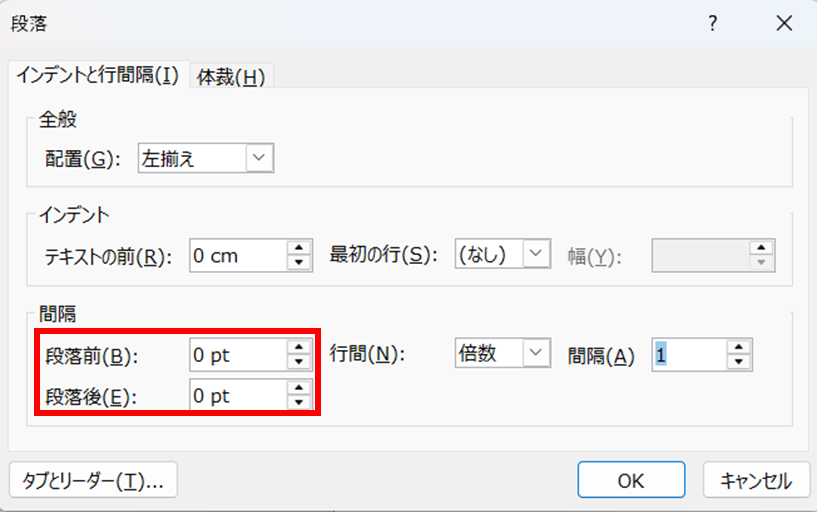Image resolution: width=817 pixels, height=512 pixels.
Task: Expand the 最初の行 dropdown
Action: point(538,254)
